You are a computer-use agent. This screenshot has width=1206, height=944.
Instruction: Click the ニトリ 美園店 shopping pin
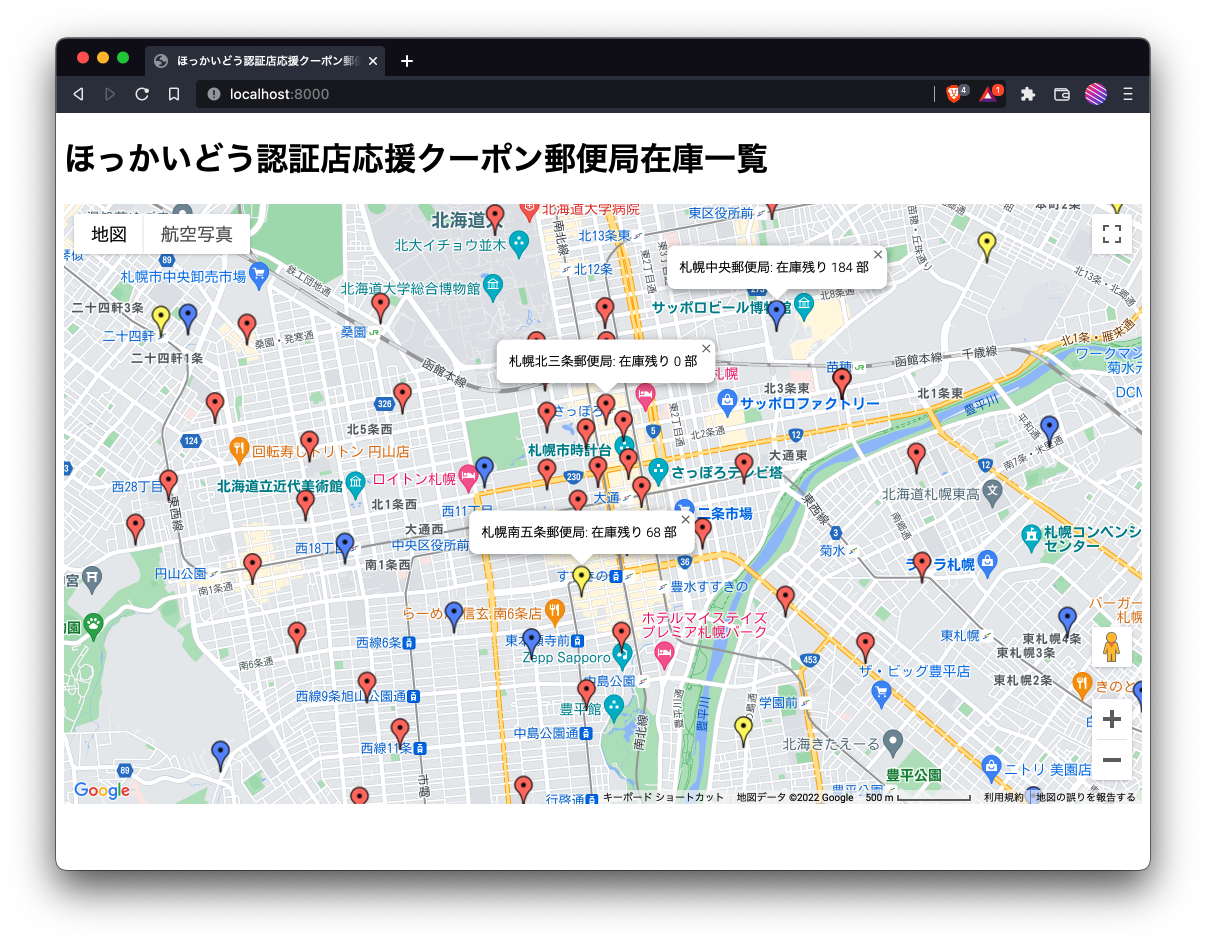991,768
